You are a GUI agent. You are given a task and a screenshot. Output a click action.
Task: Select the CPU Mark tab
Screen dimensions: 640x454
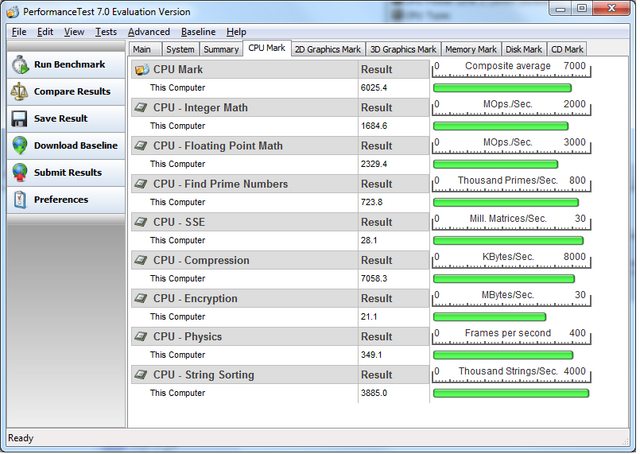[267, 48]
